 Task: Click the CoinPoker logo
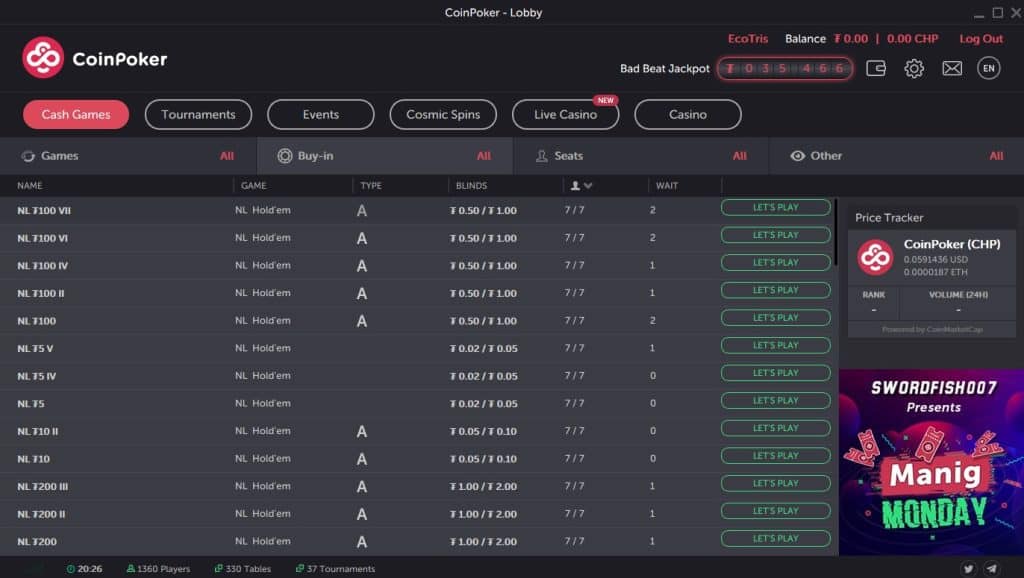point(95,57)
